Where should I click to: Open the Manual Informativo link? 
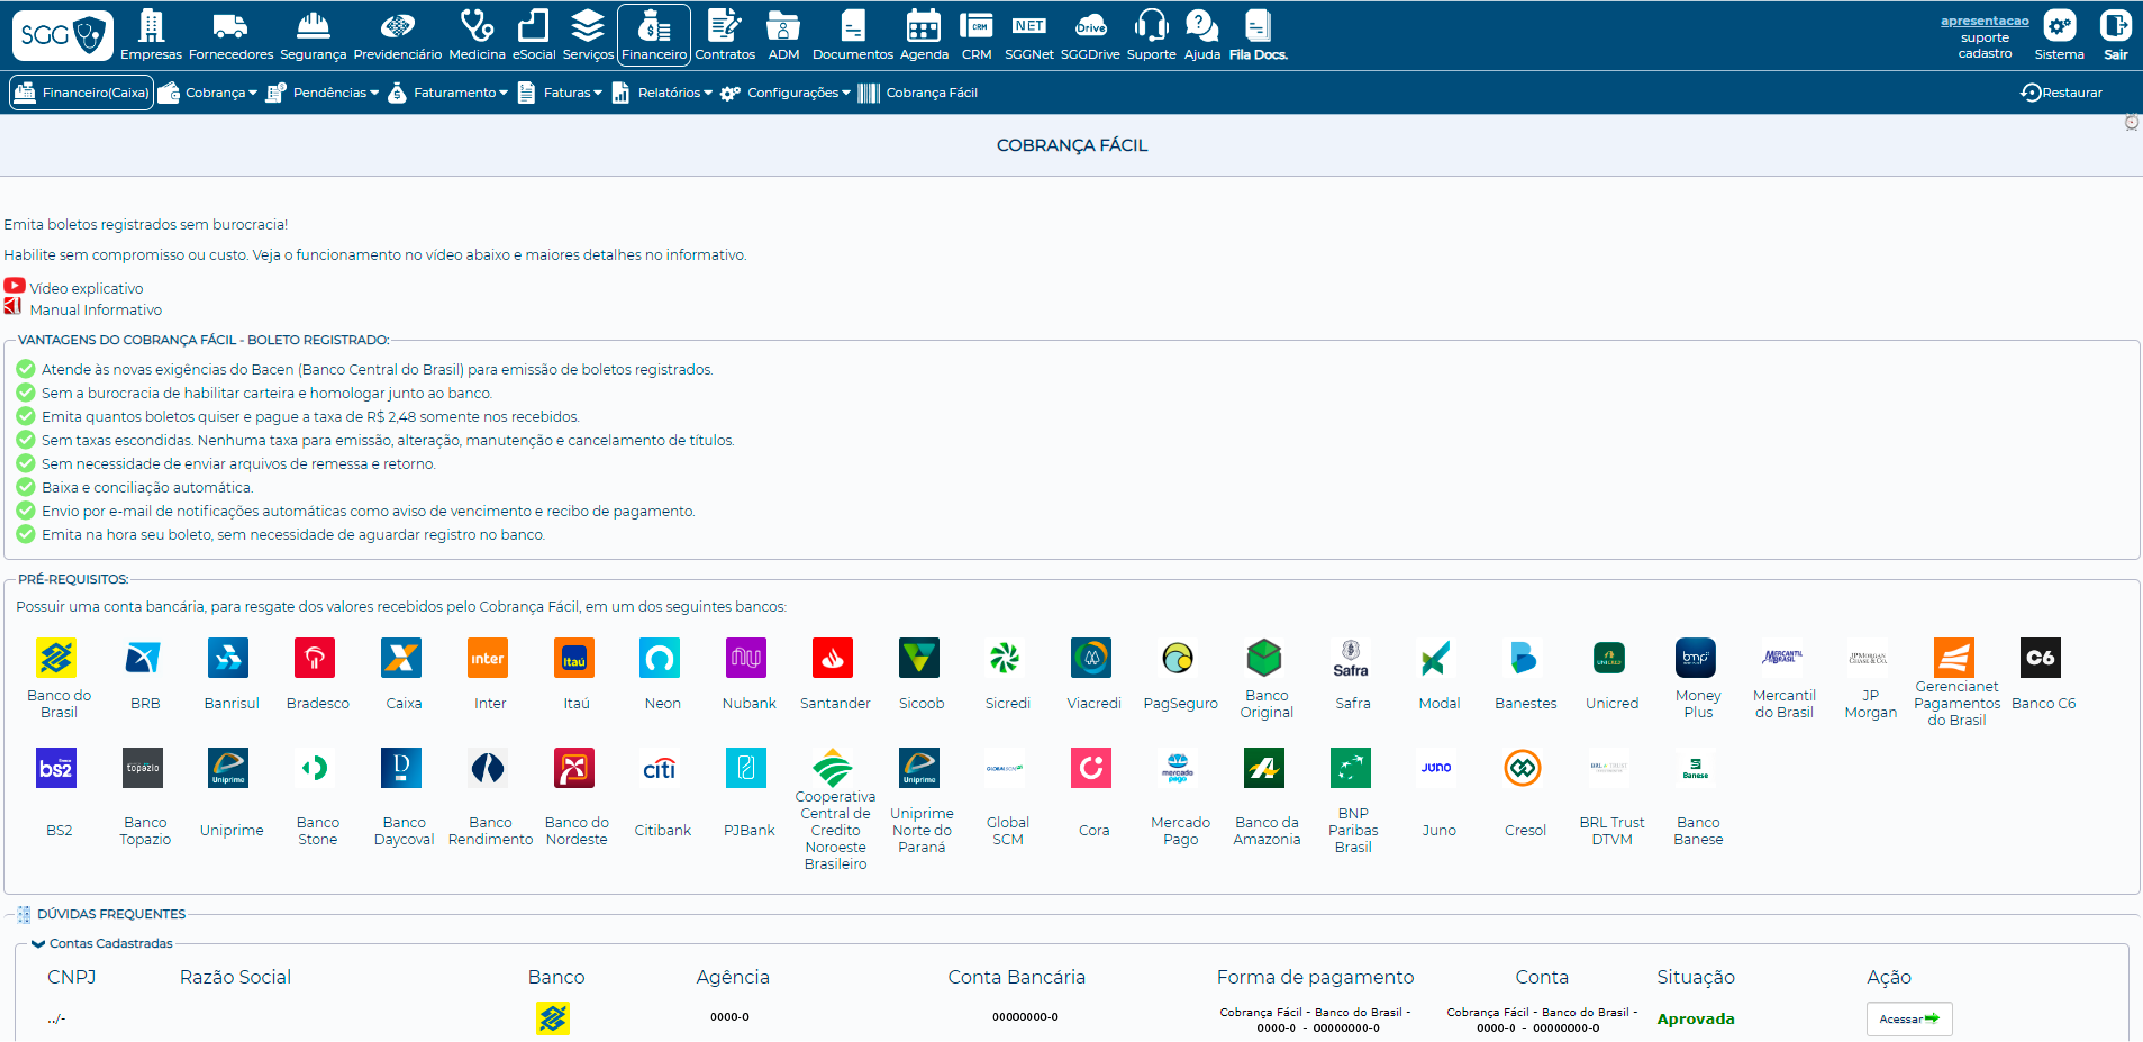pos(95,310)
